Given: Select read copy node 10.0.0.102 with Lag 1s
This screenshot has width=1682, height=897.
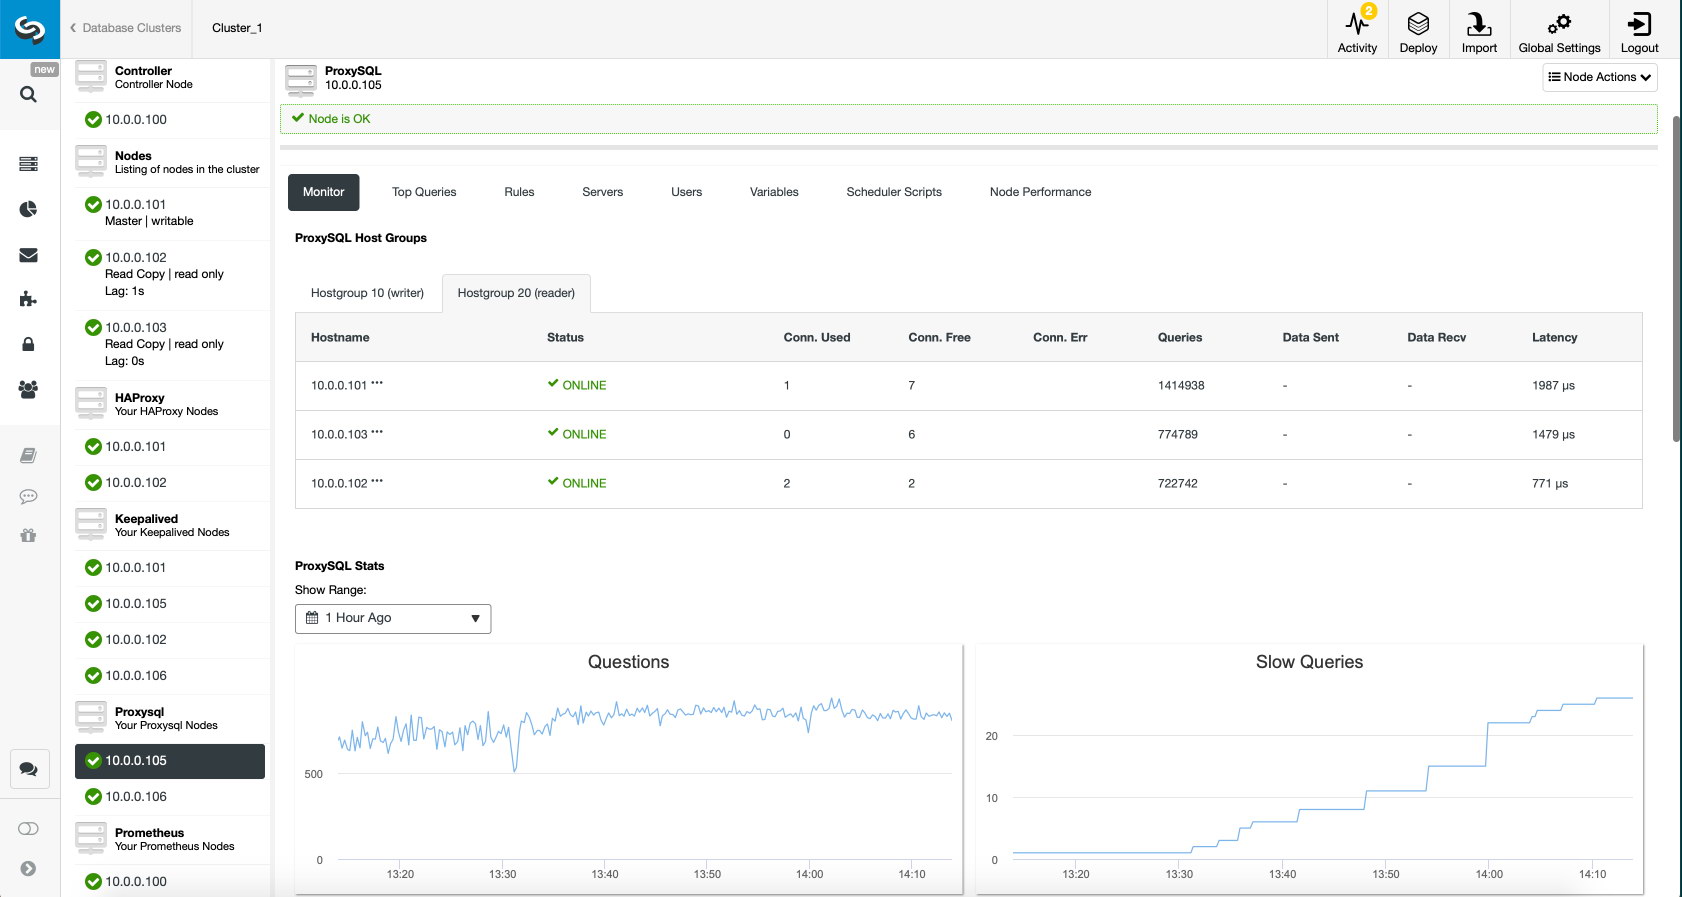Looking at the screenshot, I should (x=170, y=274).
